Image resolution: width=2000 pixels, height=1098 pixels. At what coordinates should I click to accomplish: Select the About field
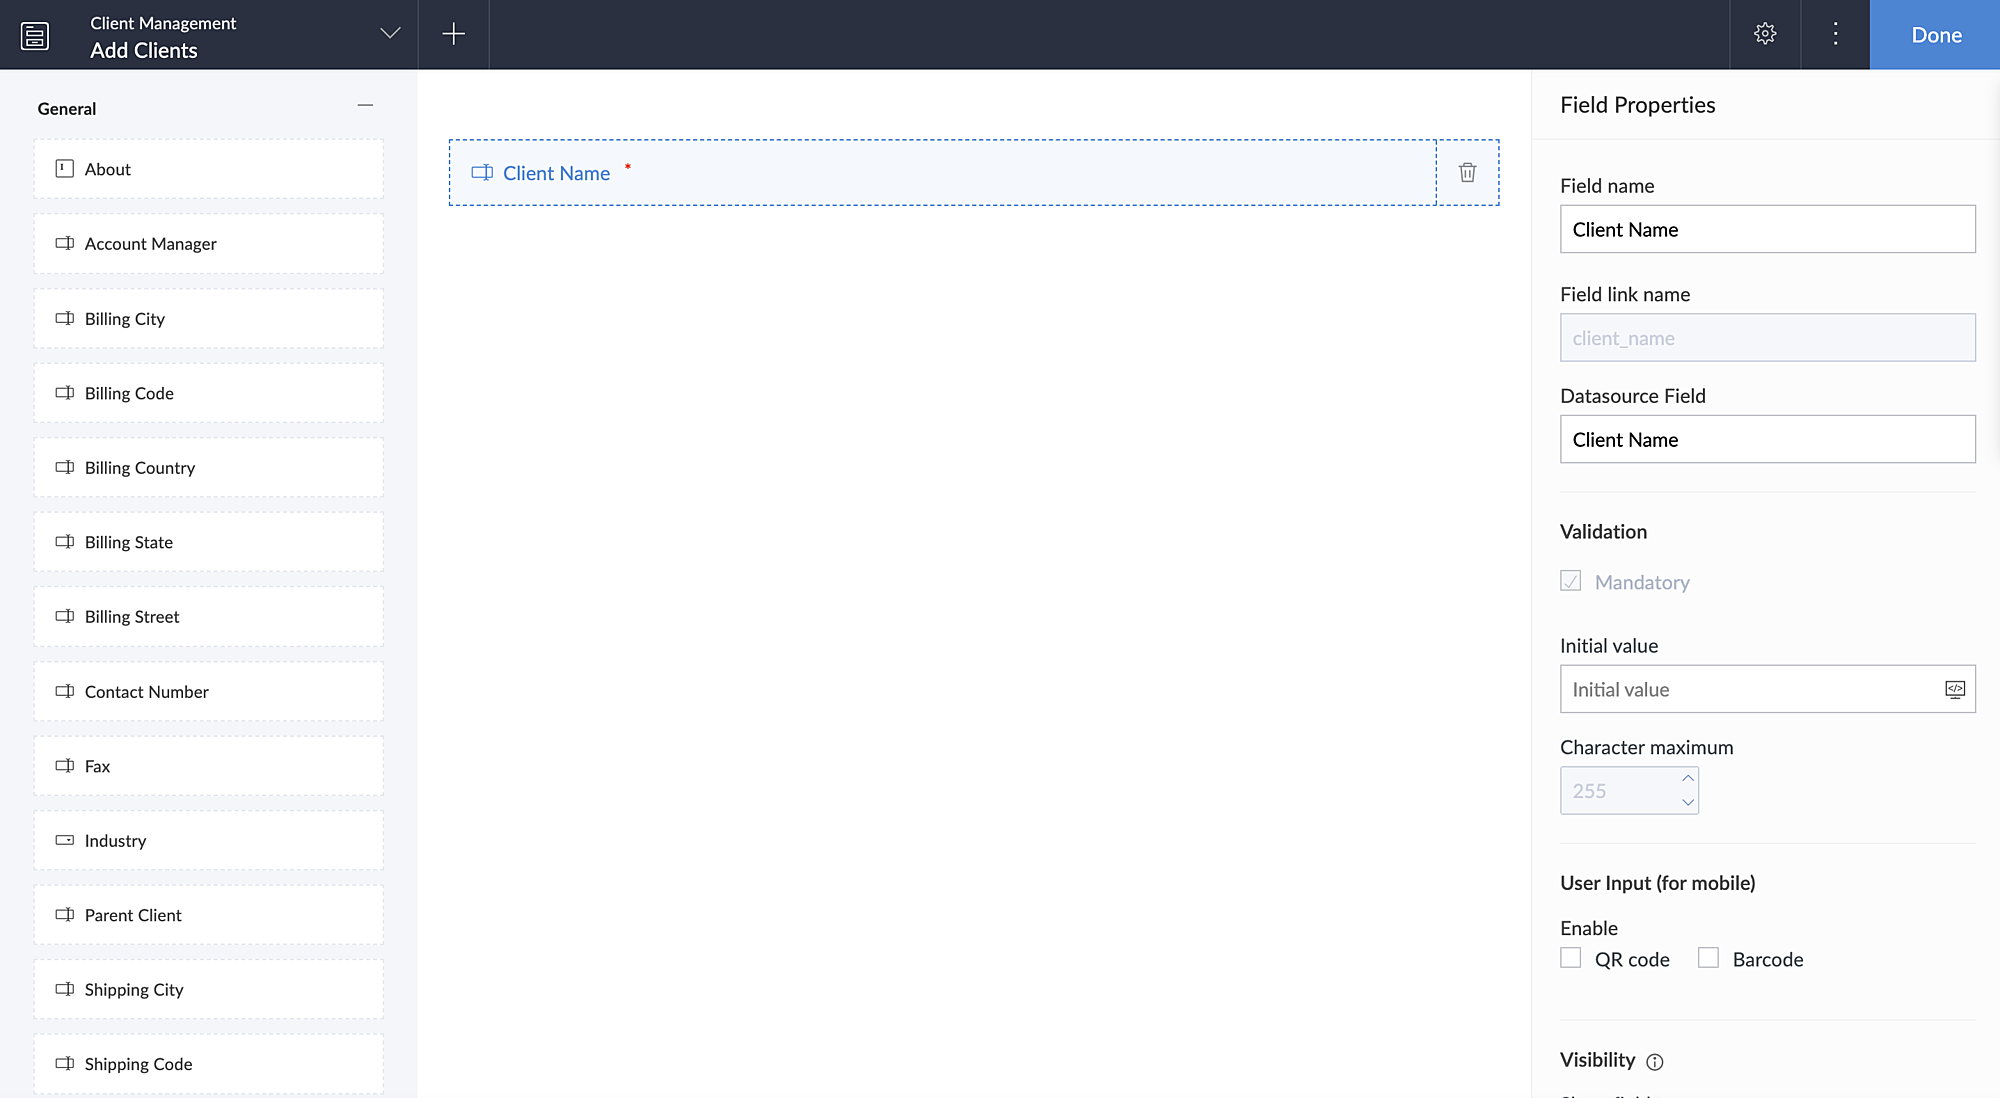point(208,169)
